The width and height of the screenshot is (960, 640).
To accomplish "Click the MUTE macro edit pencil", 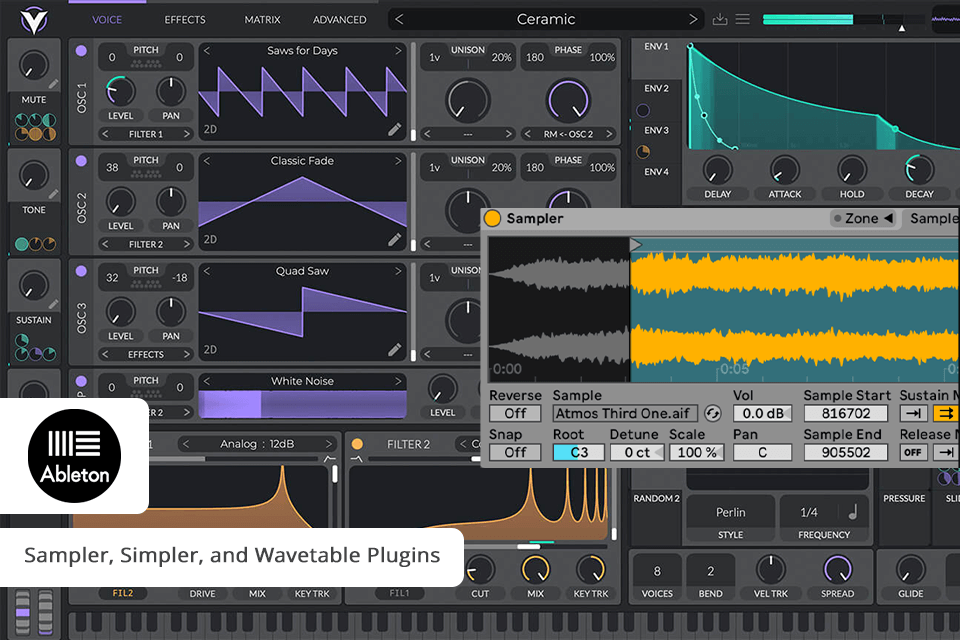I will (54, 84).
